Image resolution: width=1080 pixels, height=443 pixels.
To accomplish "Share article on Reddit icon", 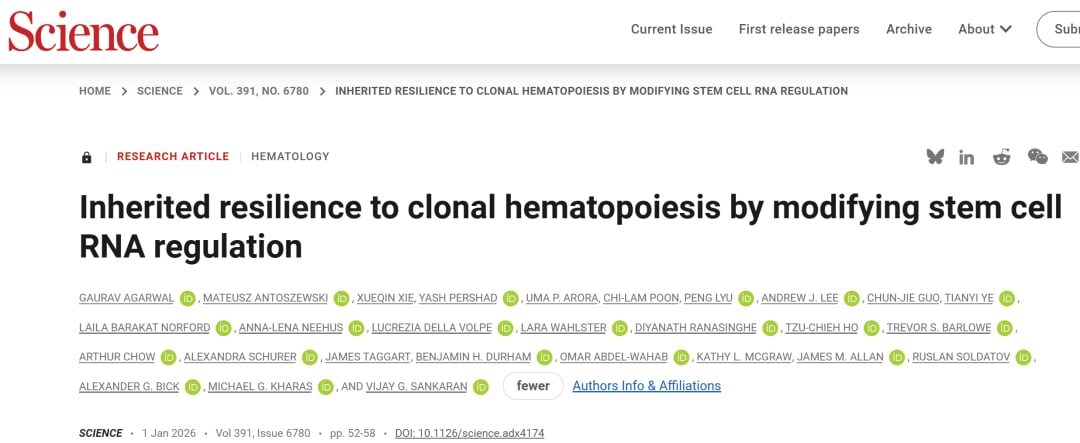I will [1002, 157].
